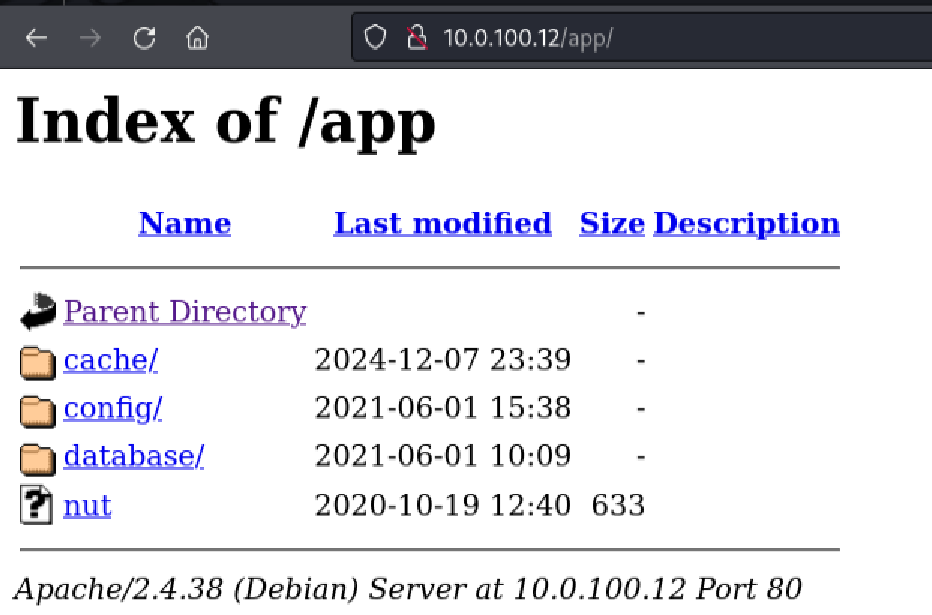Click the database folder icon
Viewport: 932px width, 615px height.
coord(38,458)
